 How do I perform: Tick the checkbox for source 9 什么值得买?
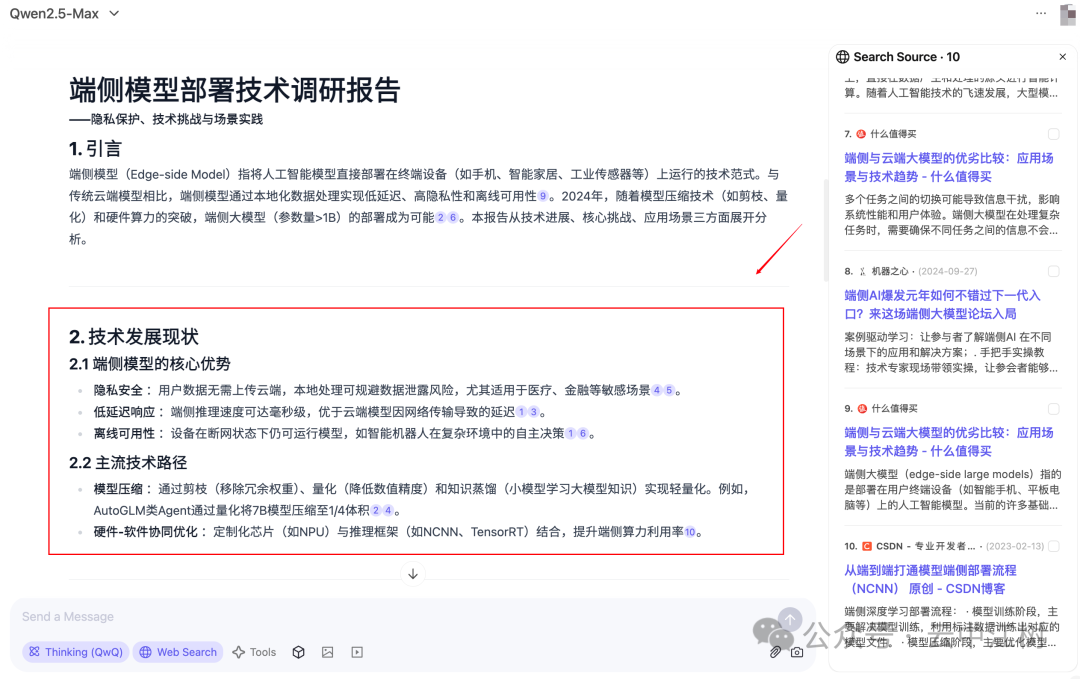pos(1053,408)
